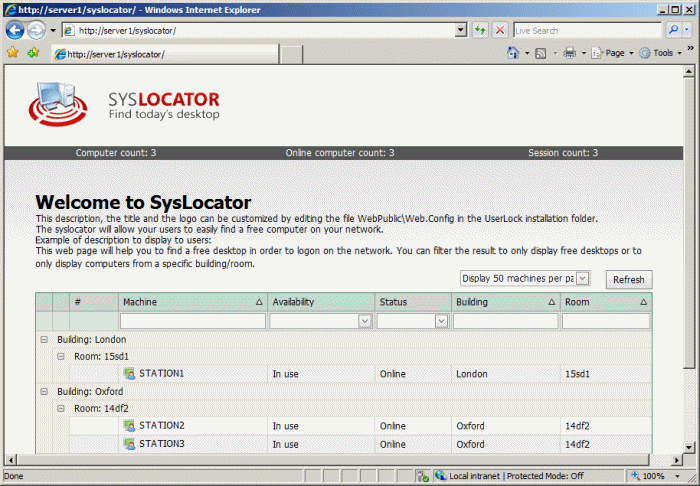The height and width of the screenshot is (486, 700).
Task: Collapse the Room: 15sd1 group
Action: (x=61, y=357)
